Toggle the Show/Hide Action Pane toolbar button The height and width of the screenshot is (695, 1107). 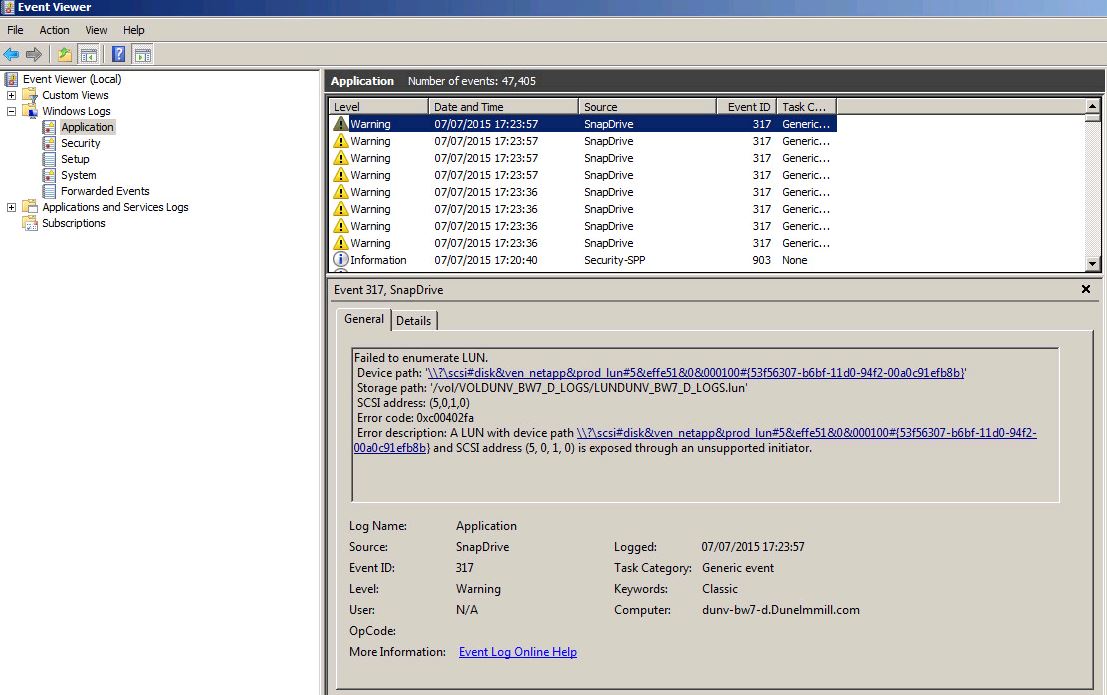(x=143, y=54)
